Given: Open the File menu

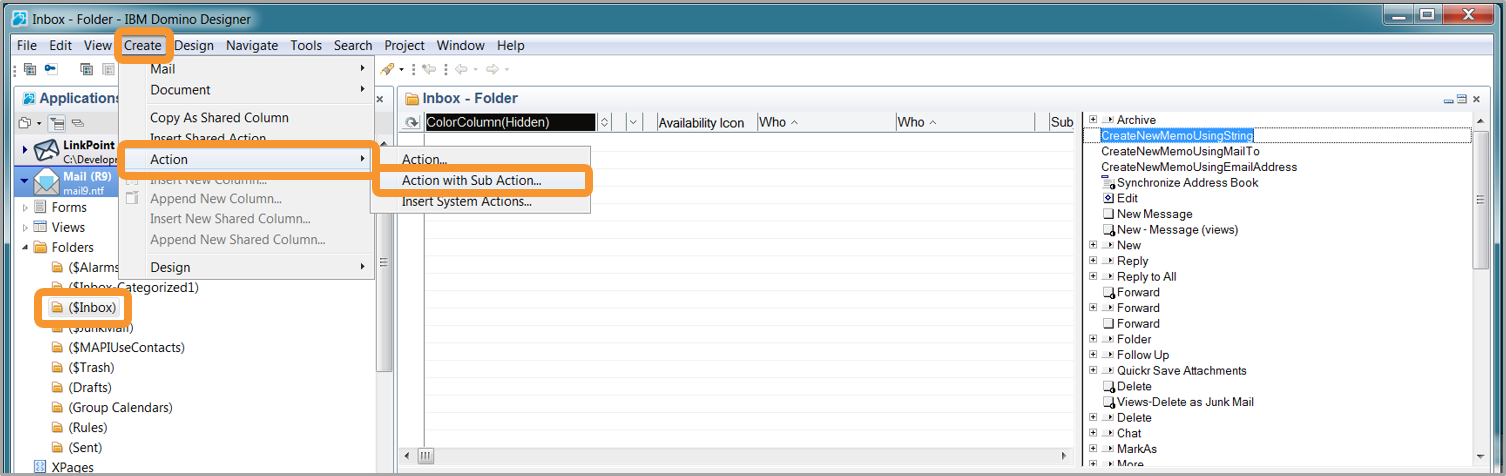Looking at the screenshot, I should click(27, 45).
